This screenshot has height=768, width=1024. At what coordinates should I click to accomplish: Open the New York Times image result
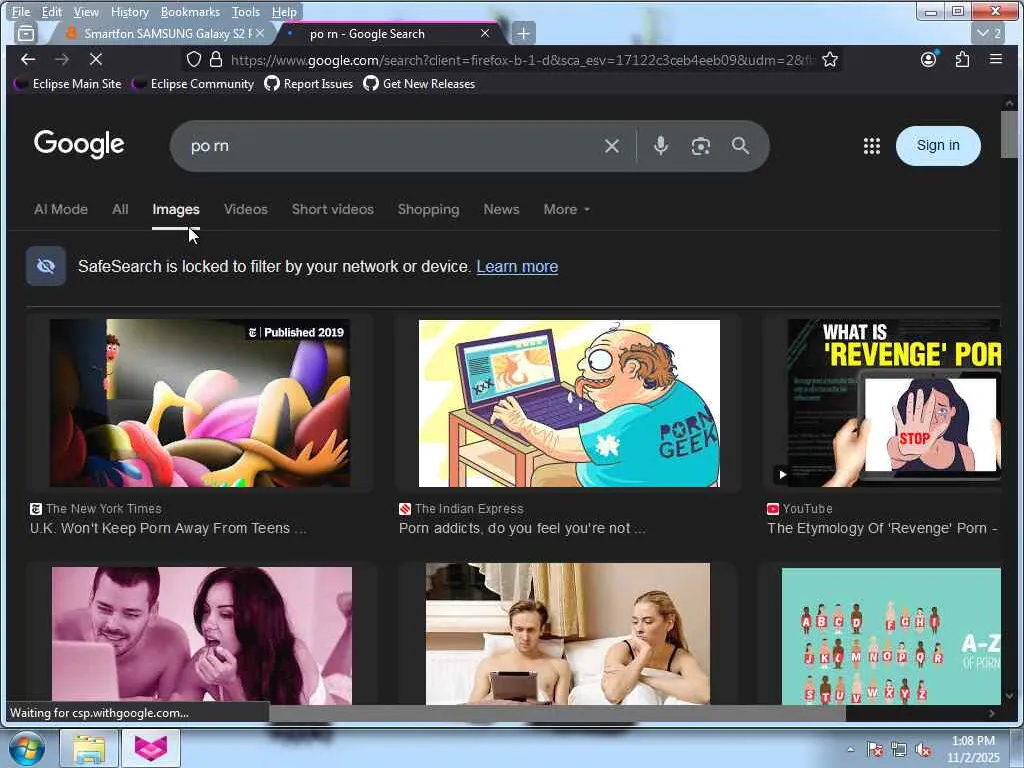coord(200,403)
